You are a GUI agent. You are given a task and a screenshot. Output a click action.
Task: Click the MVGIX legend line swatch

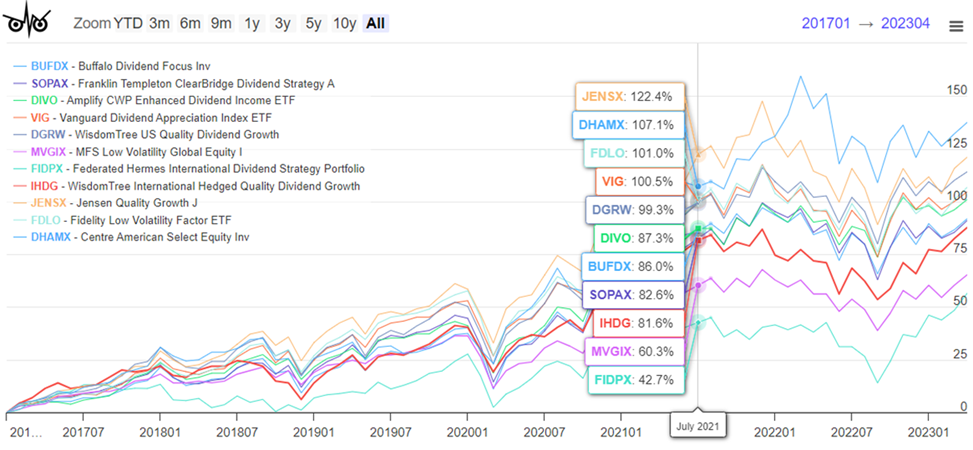coord(19,152)
